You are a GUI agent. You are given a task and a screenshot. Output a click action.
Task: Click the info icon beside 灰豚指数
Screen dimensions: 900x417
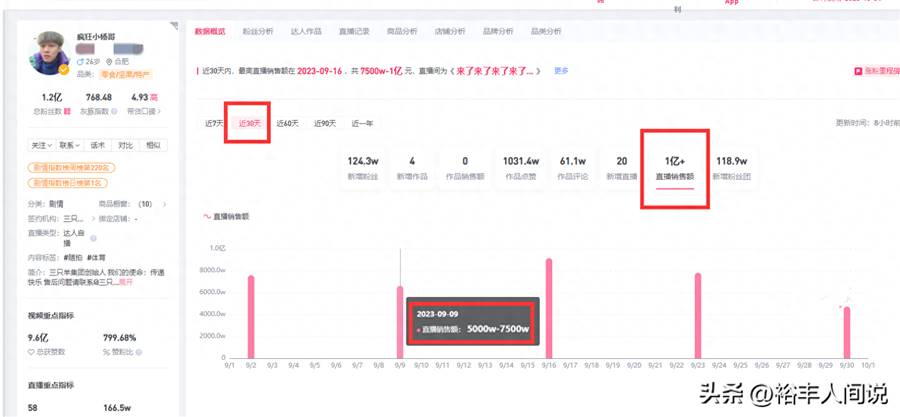click(x=114, y=111)
